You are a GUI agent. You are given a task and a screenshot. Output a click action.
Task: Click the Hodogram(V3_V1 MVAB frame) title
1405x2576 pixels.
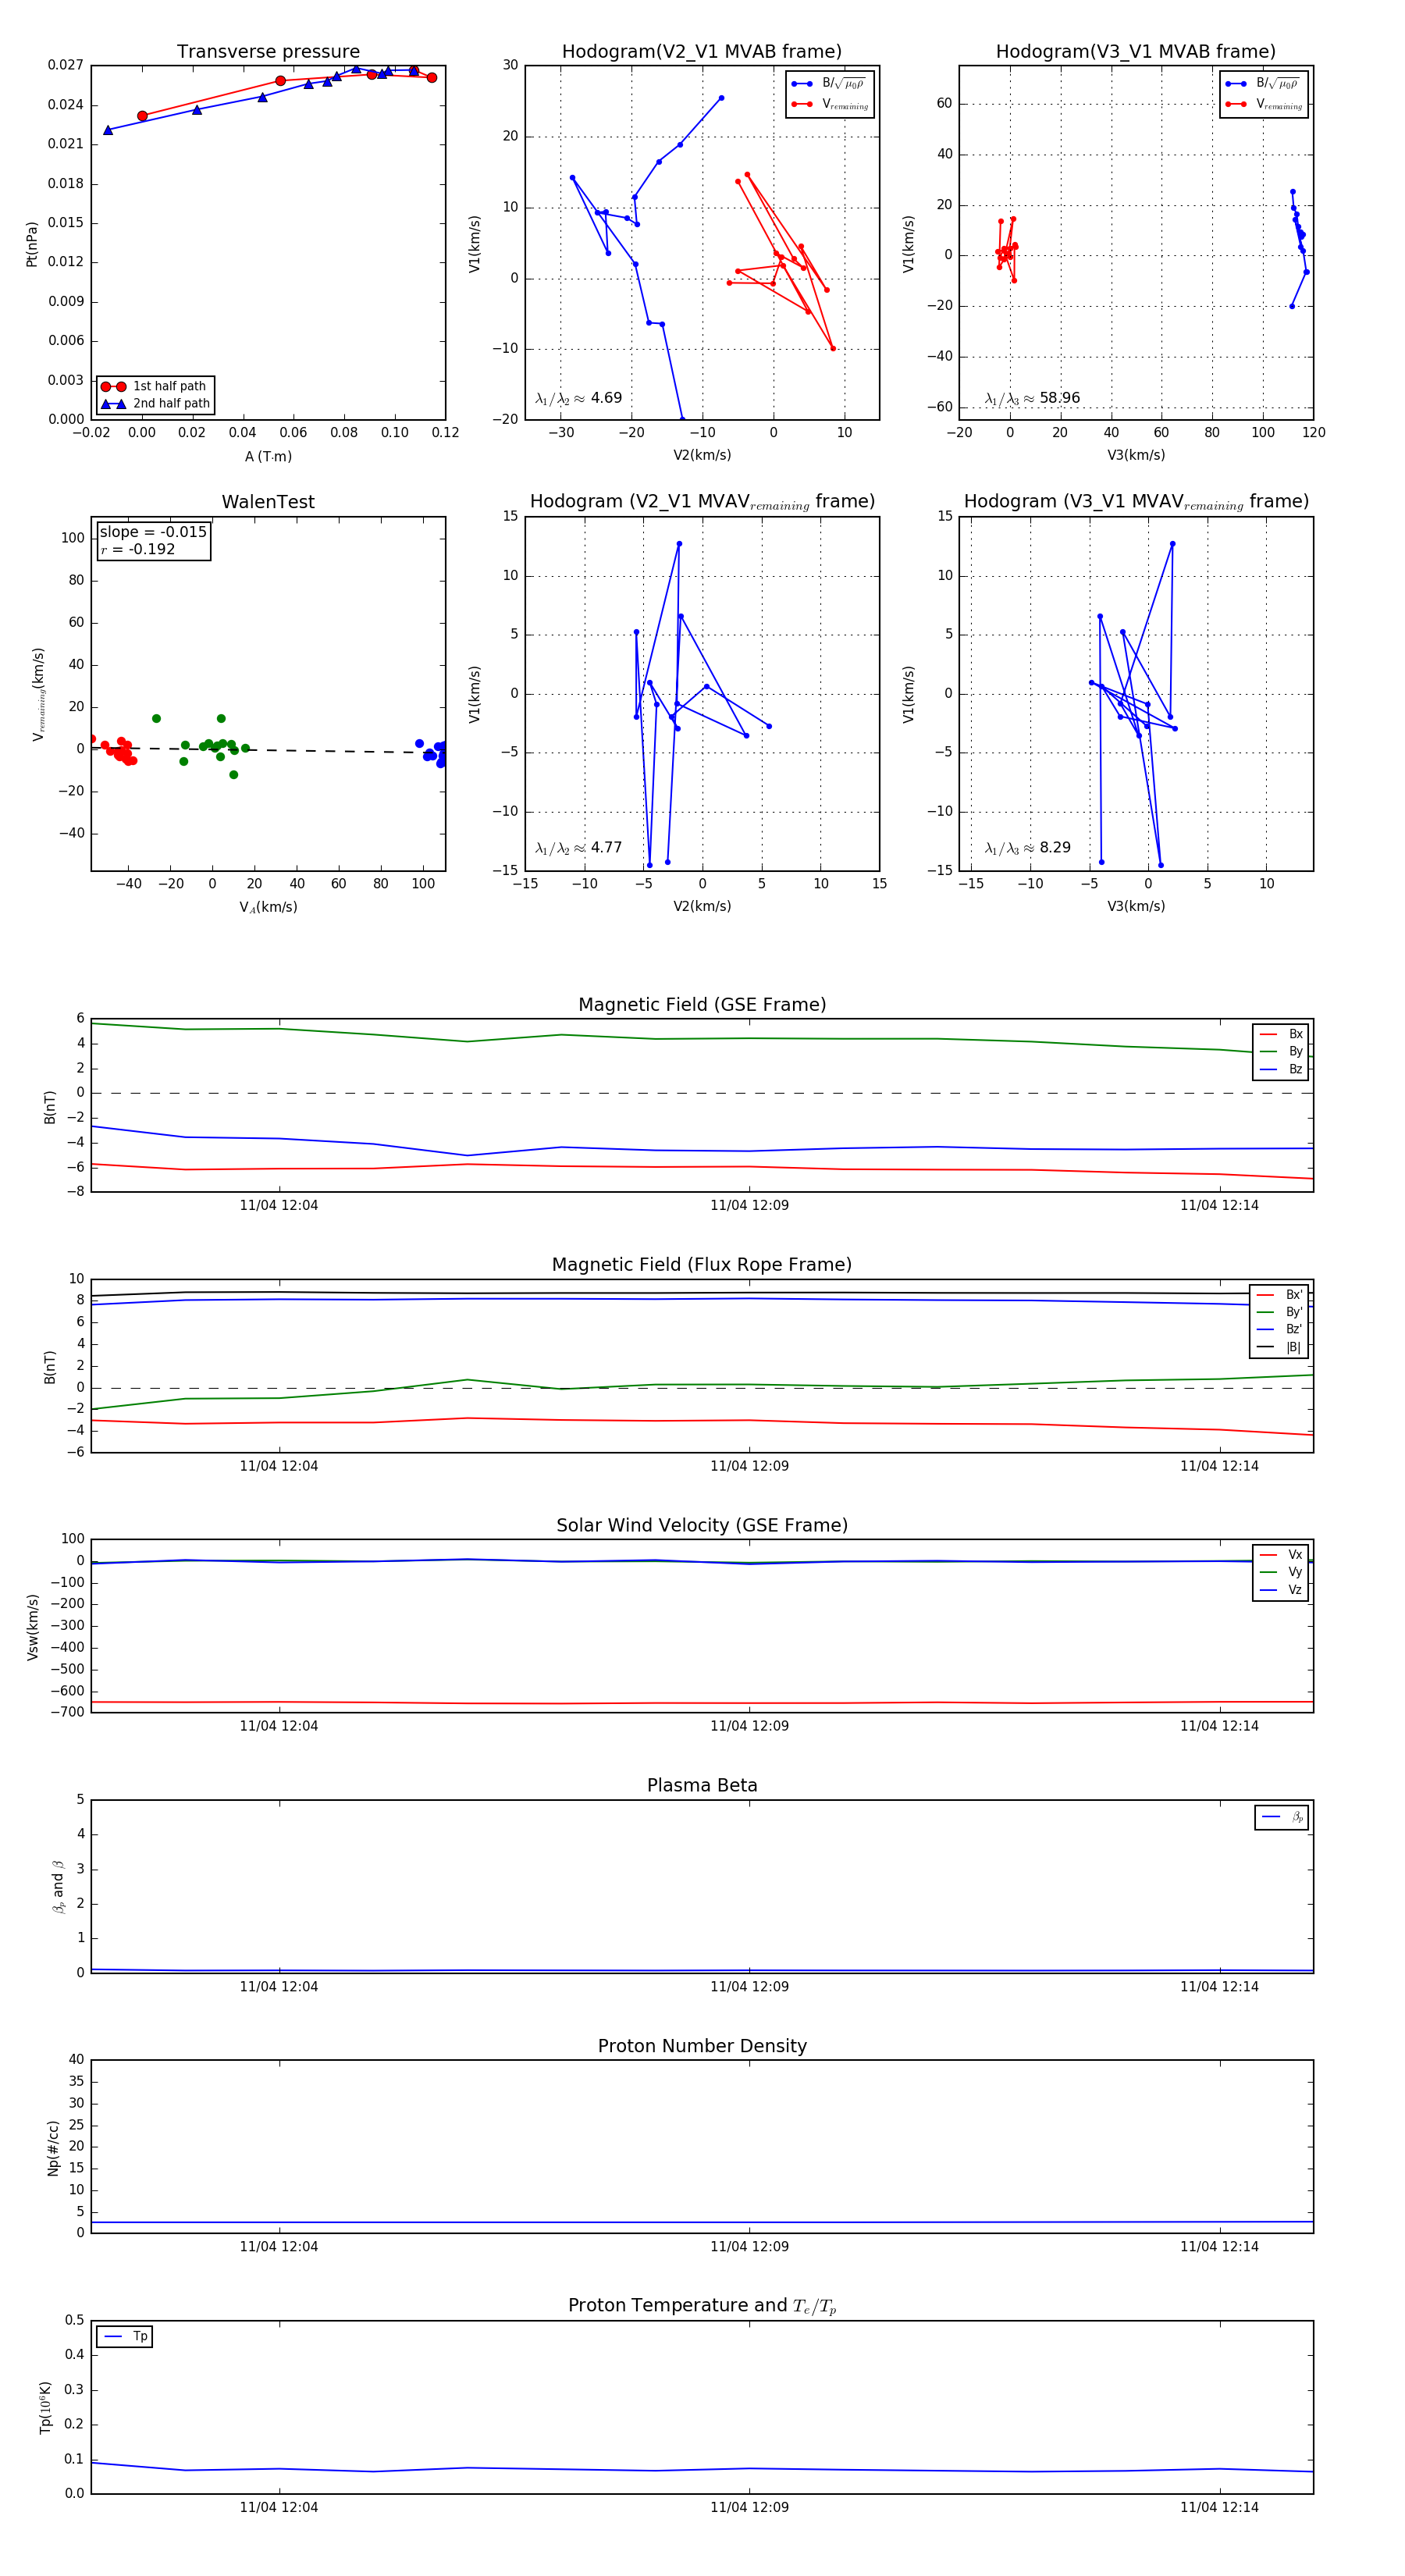(x=1136, y=52)
